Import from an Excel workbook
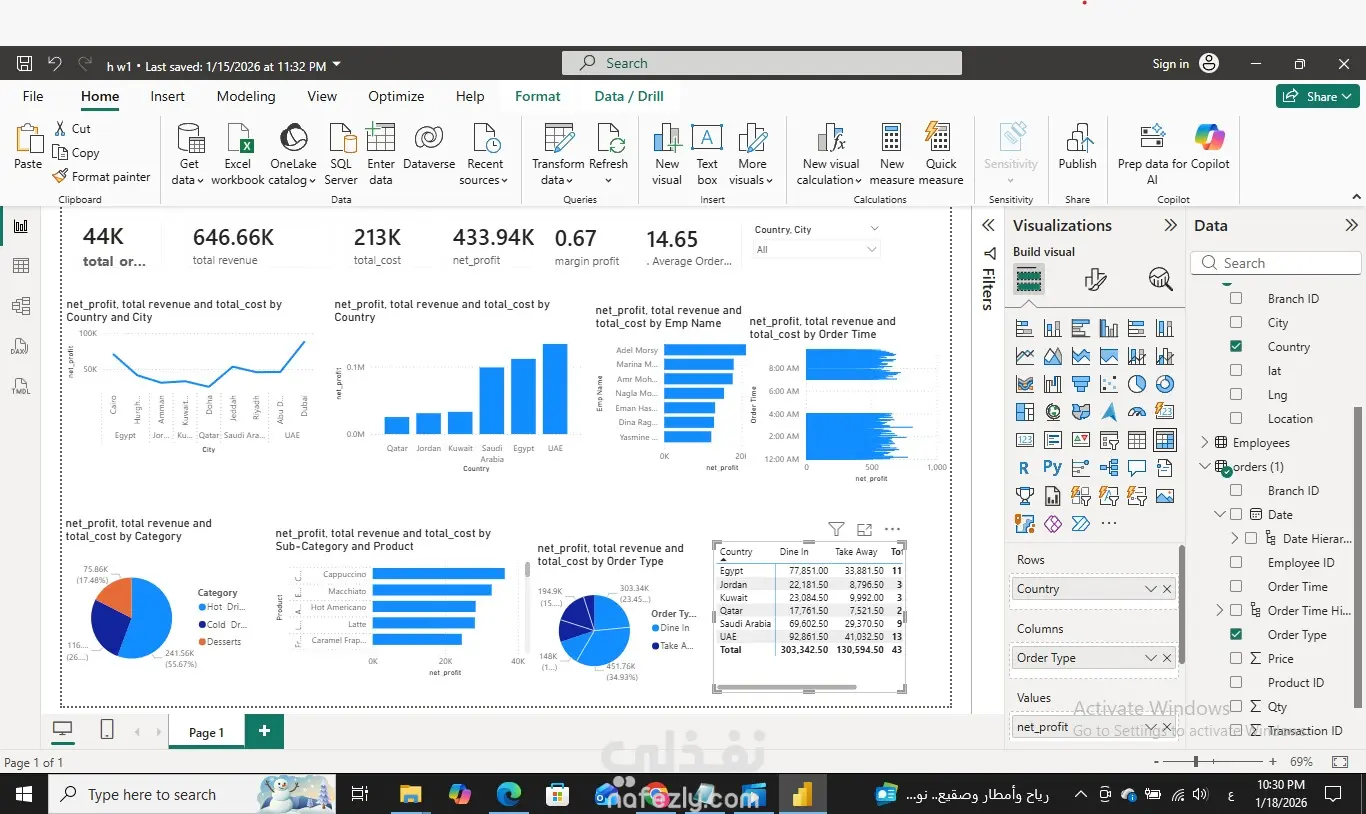1366x814 pixels. click(238, 154)
